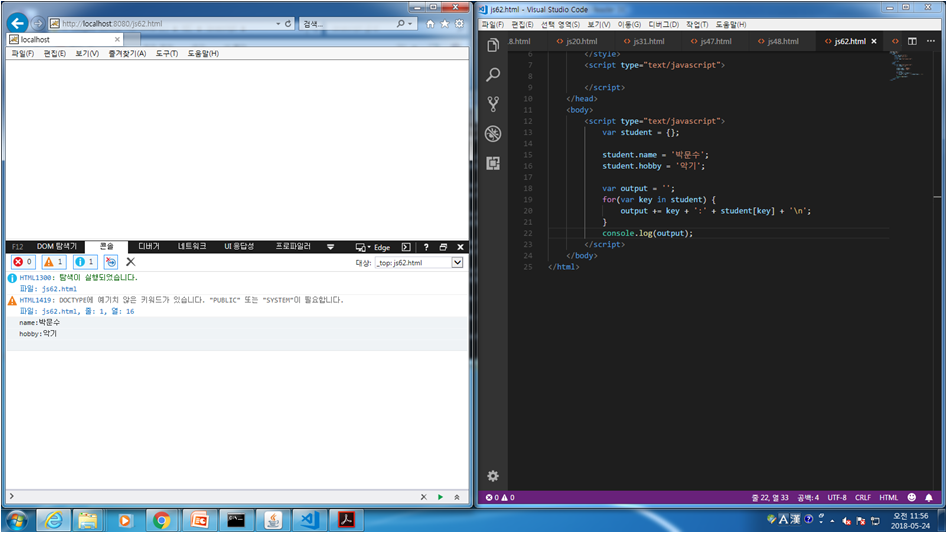Image resolution: width=947 pixels, height=533 pixels.
Task: Click the console command input line
Action: coord(211,497)
